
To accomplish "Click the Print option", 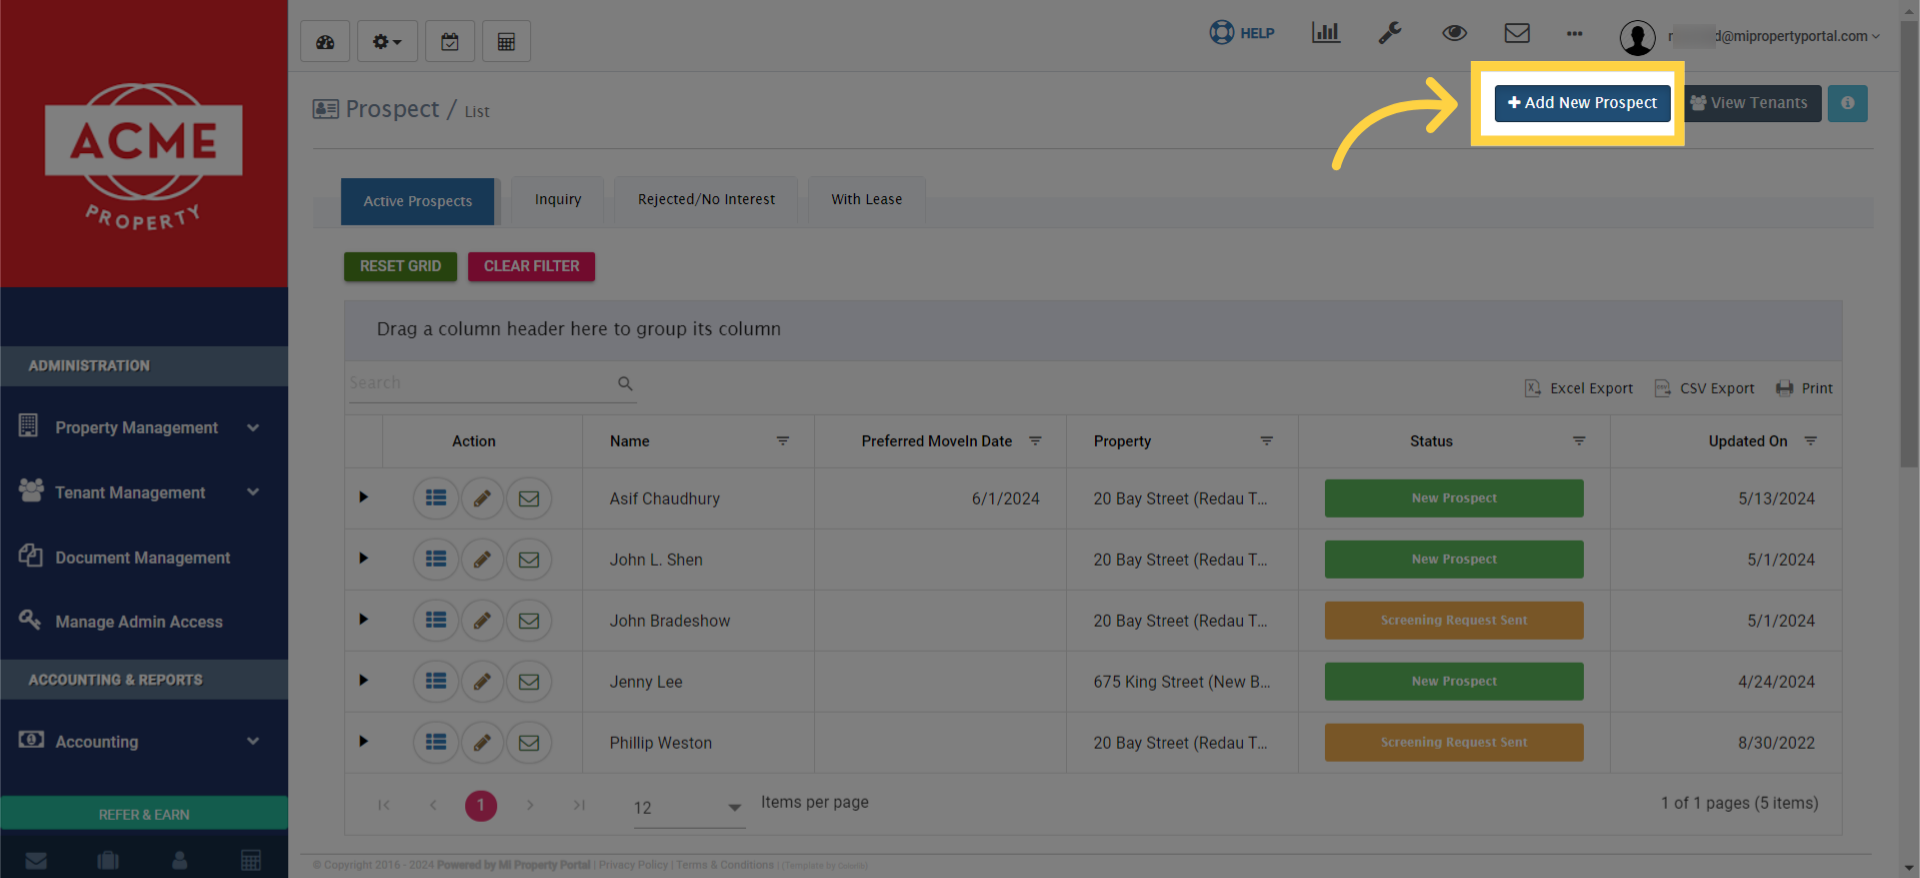I will pyautogui.click(x=1804, y=388).
